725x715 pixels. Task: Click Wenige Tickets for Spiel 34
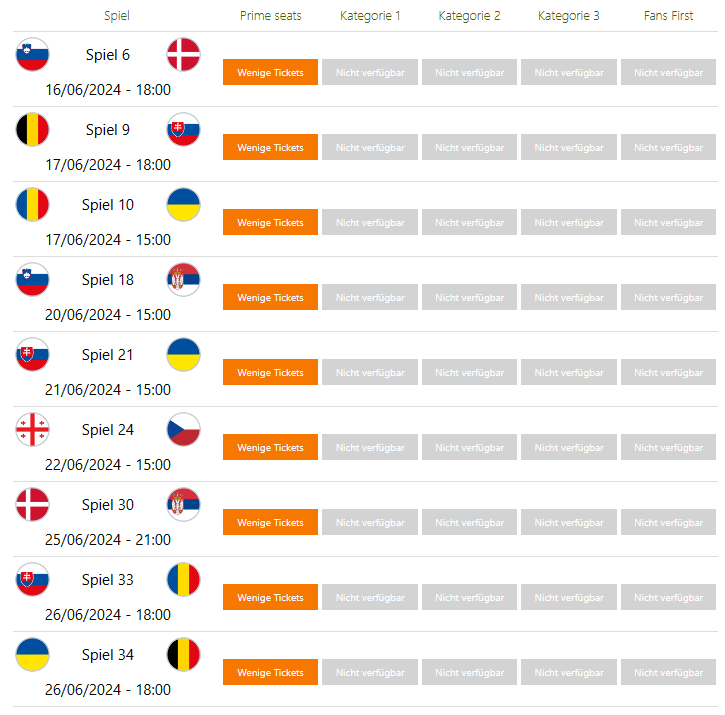[270, 672]
